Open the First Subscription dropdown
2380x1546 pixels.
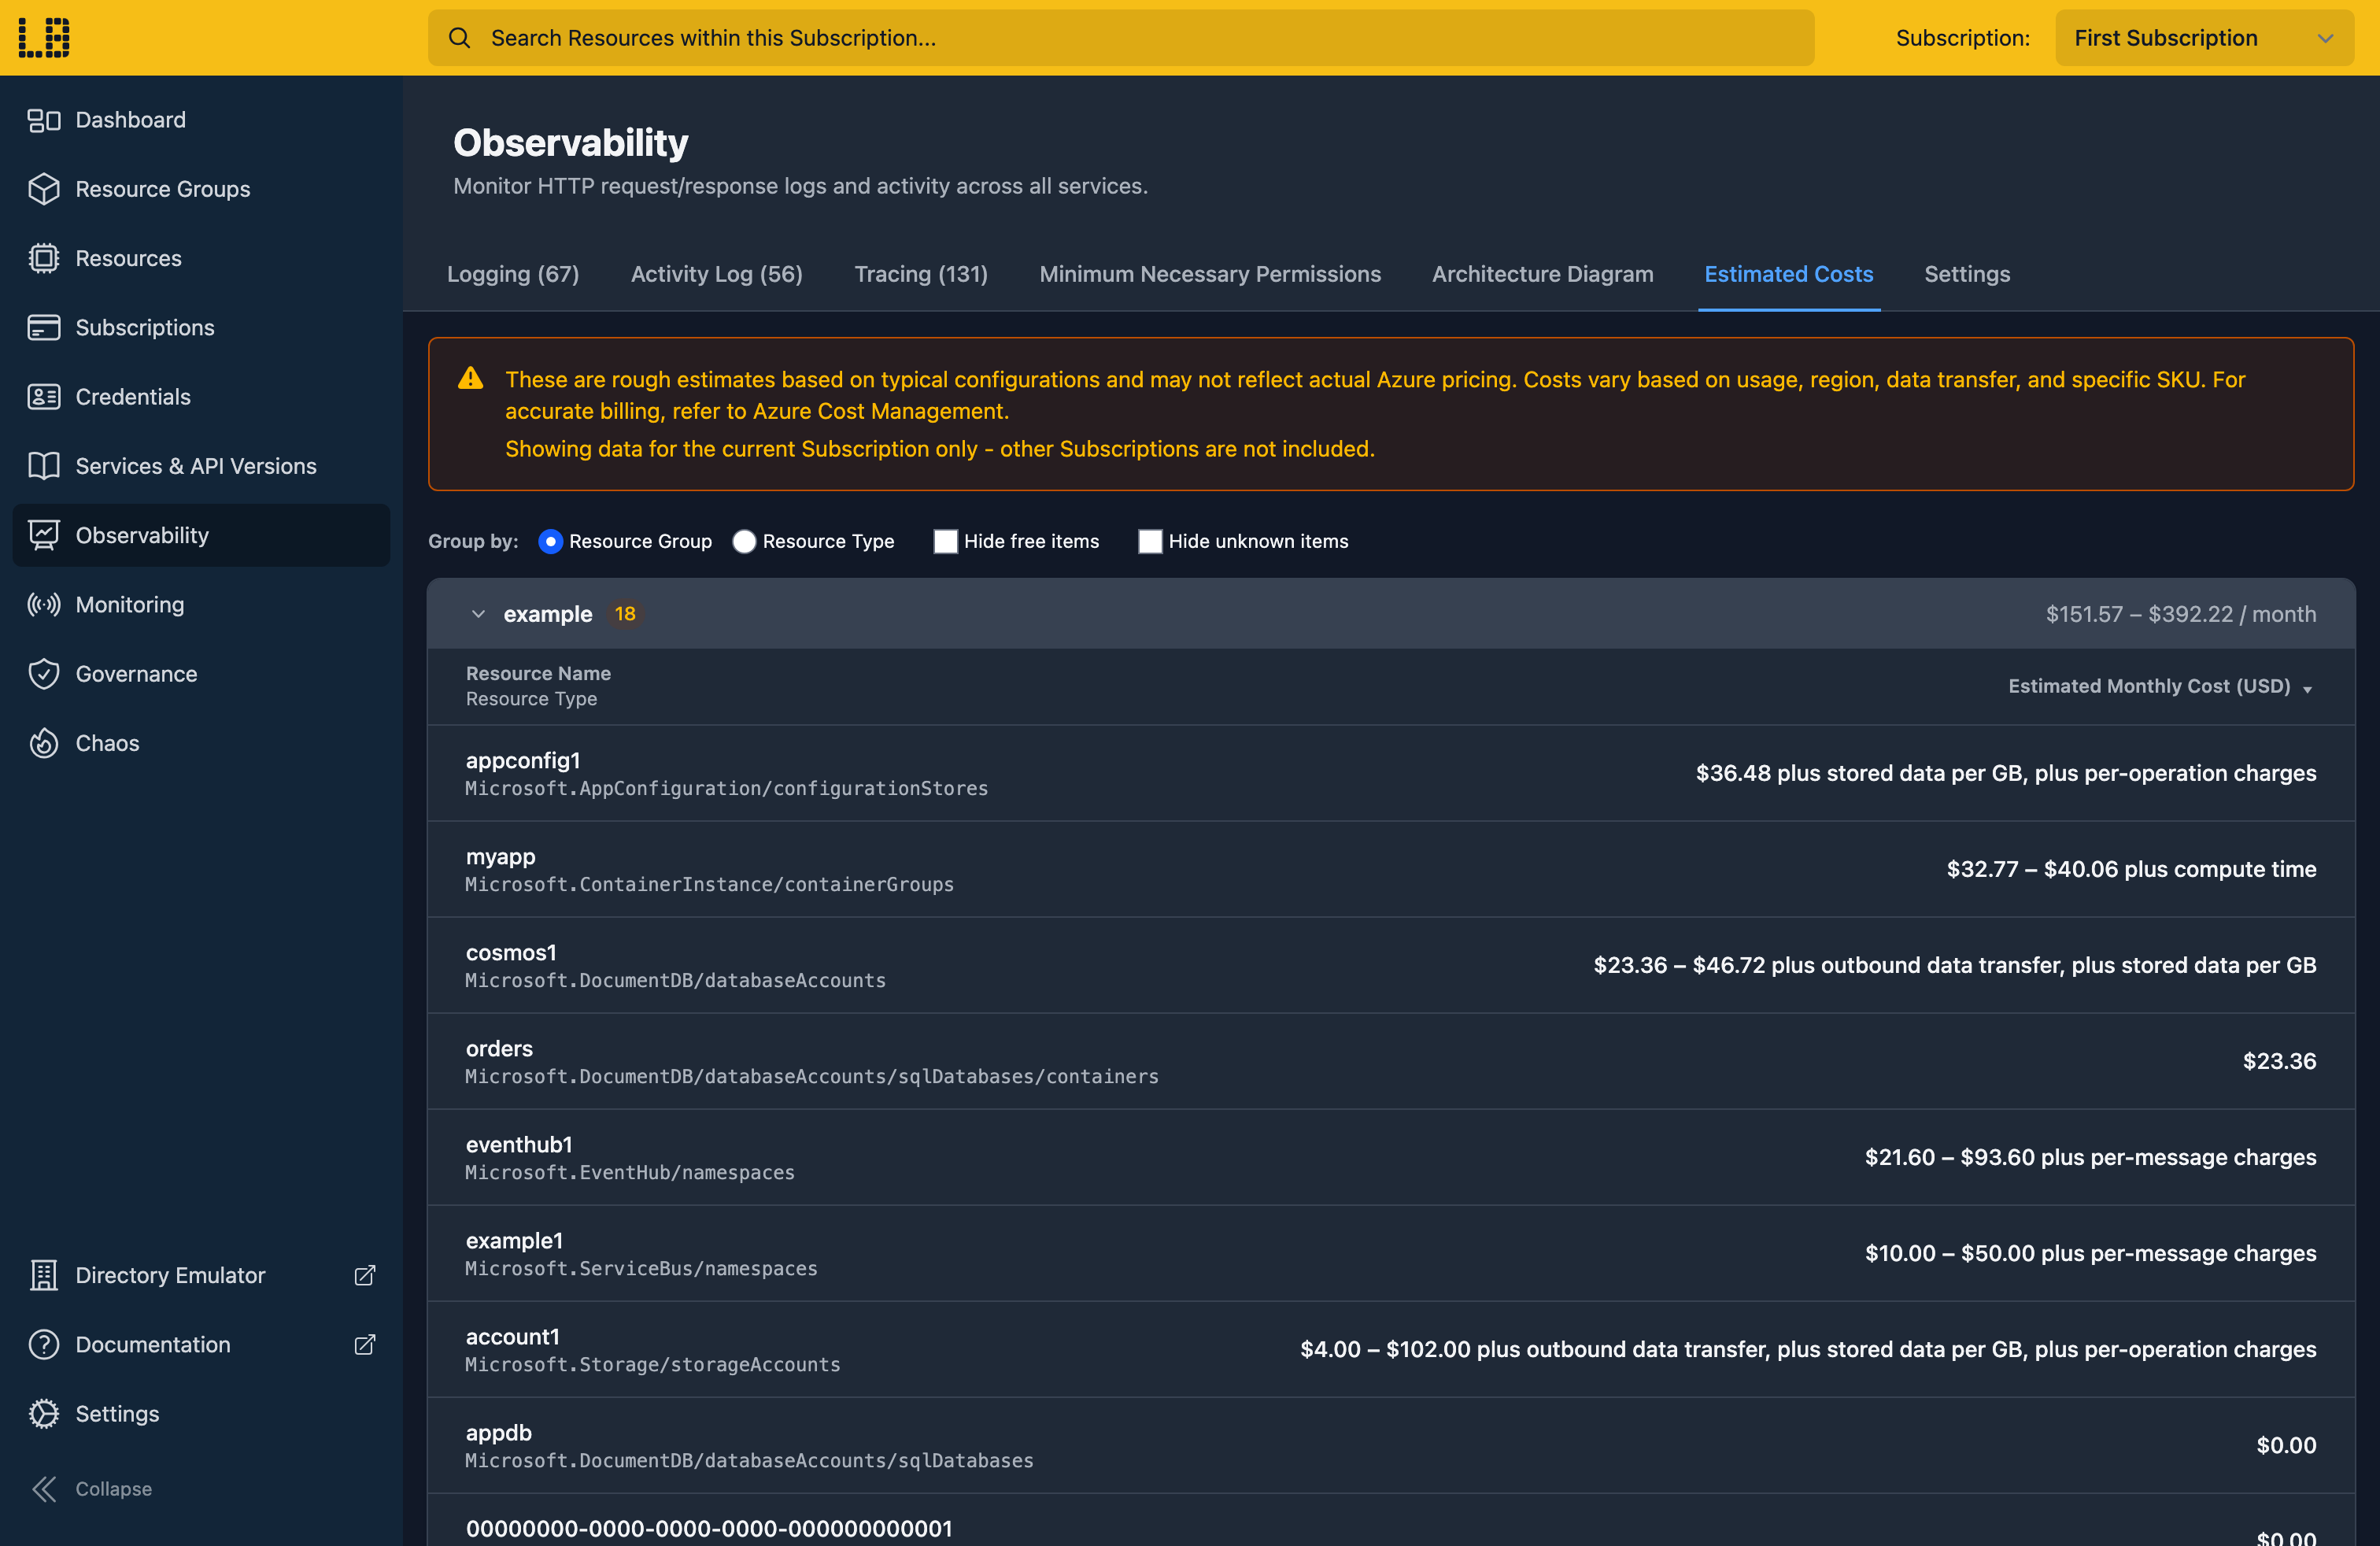pyautogui.click(x=2204, y=38)
